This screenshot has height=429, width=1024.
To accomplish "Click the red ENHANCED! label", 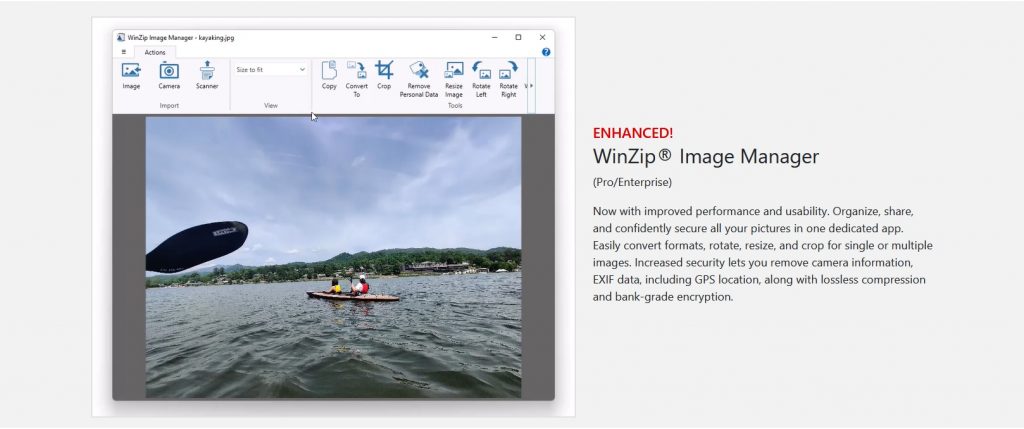I will click(x=633, y=133).
